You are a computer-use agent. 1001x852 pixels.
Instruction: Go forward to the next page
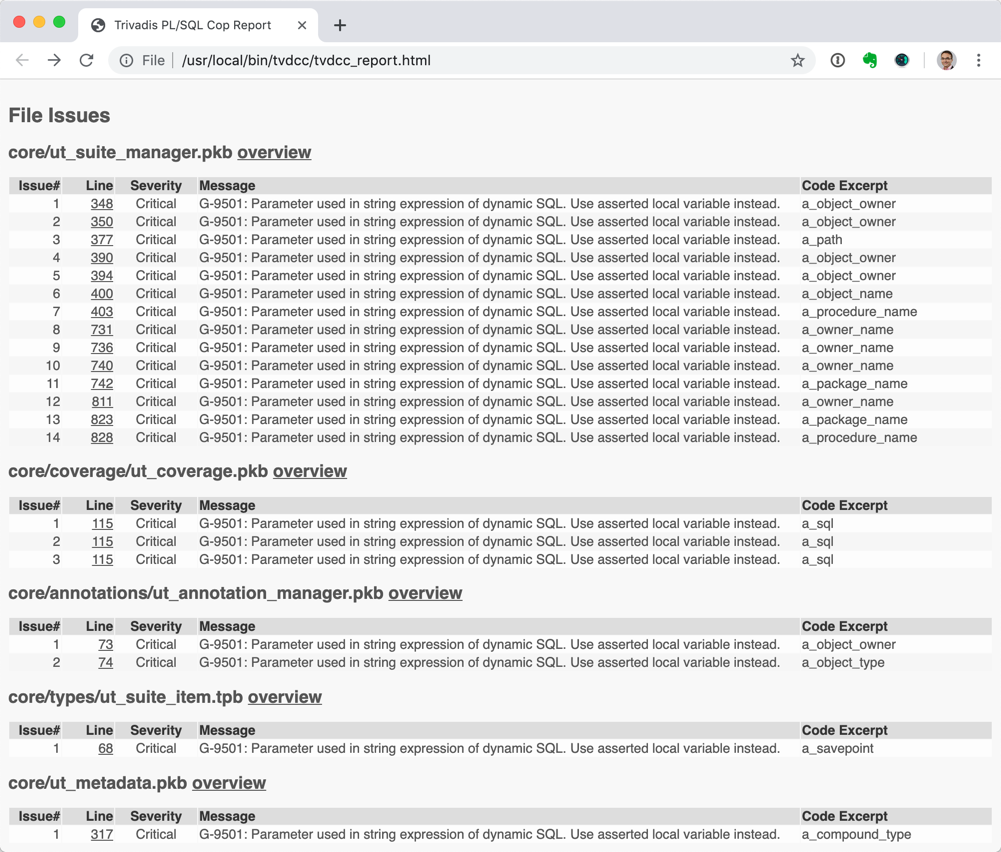(54, 61)
